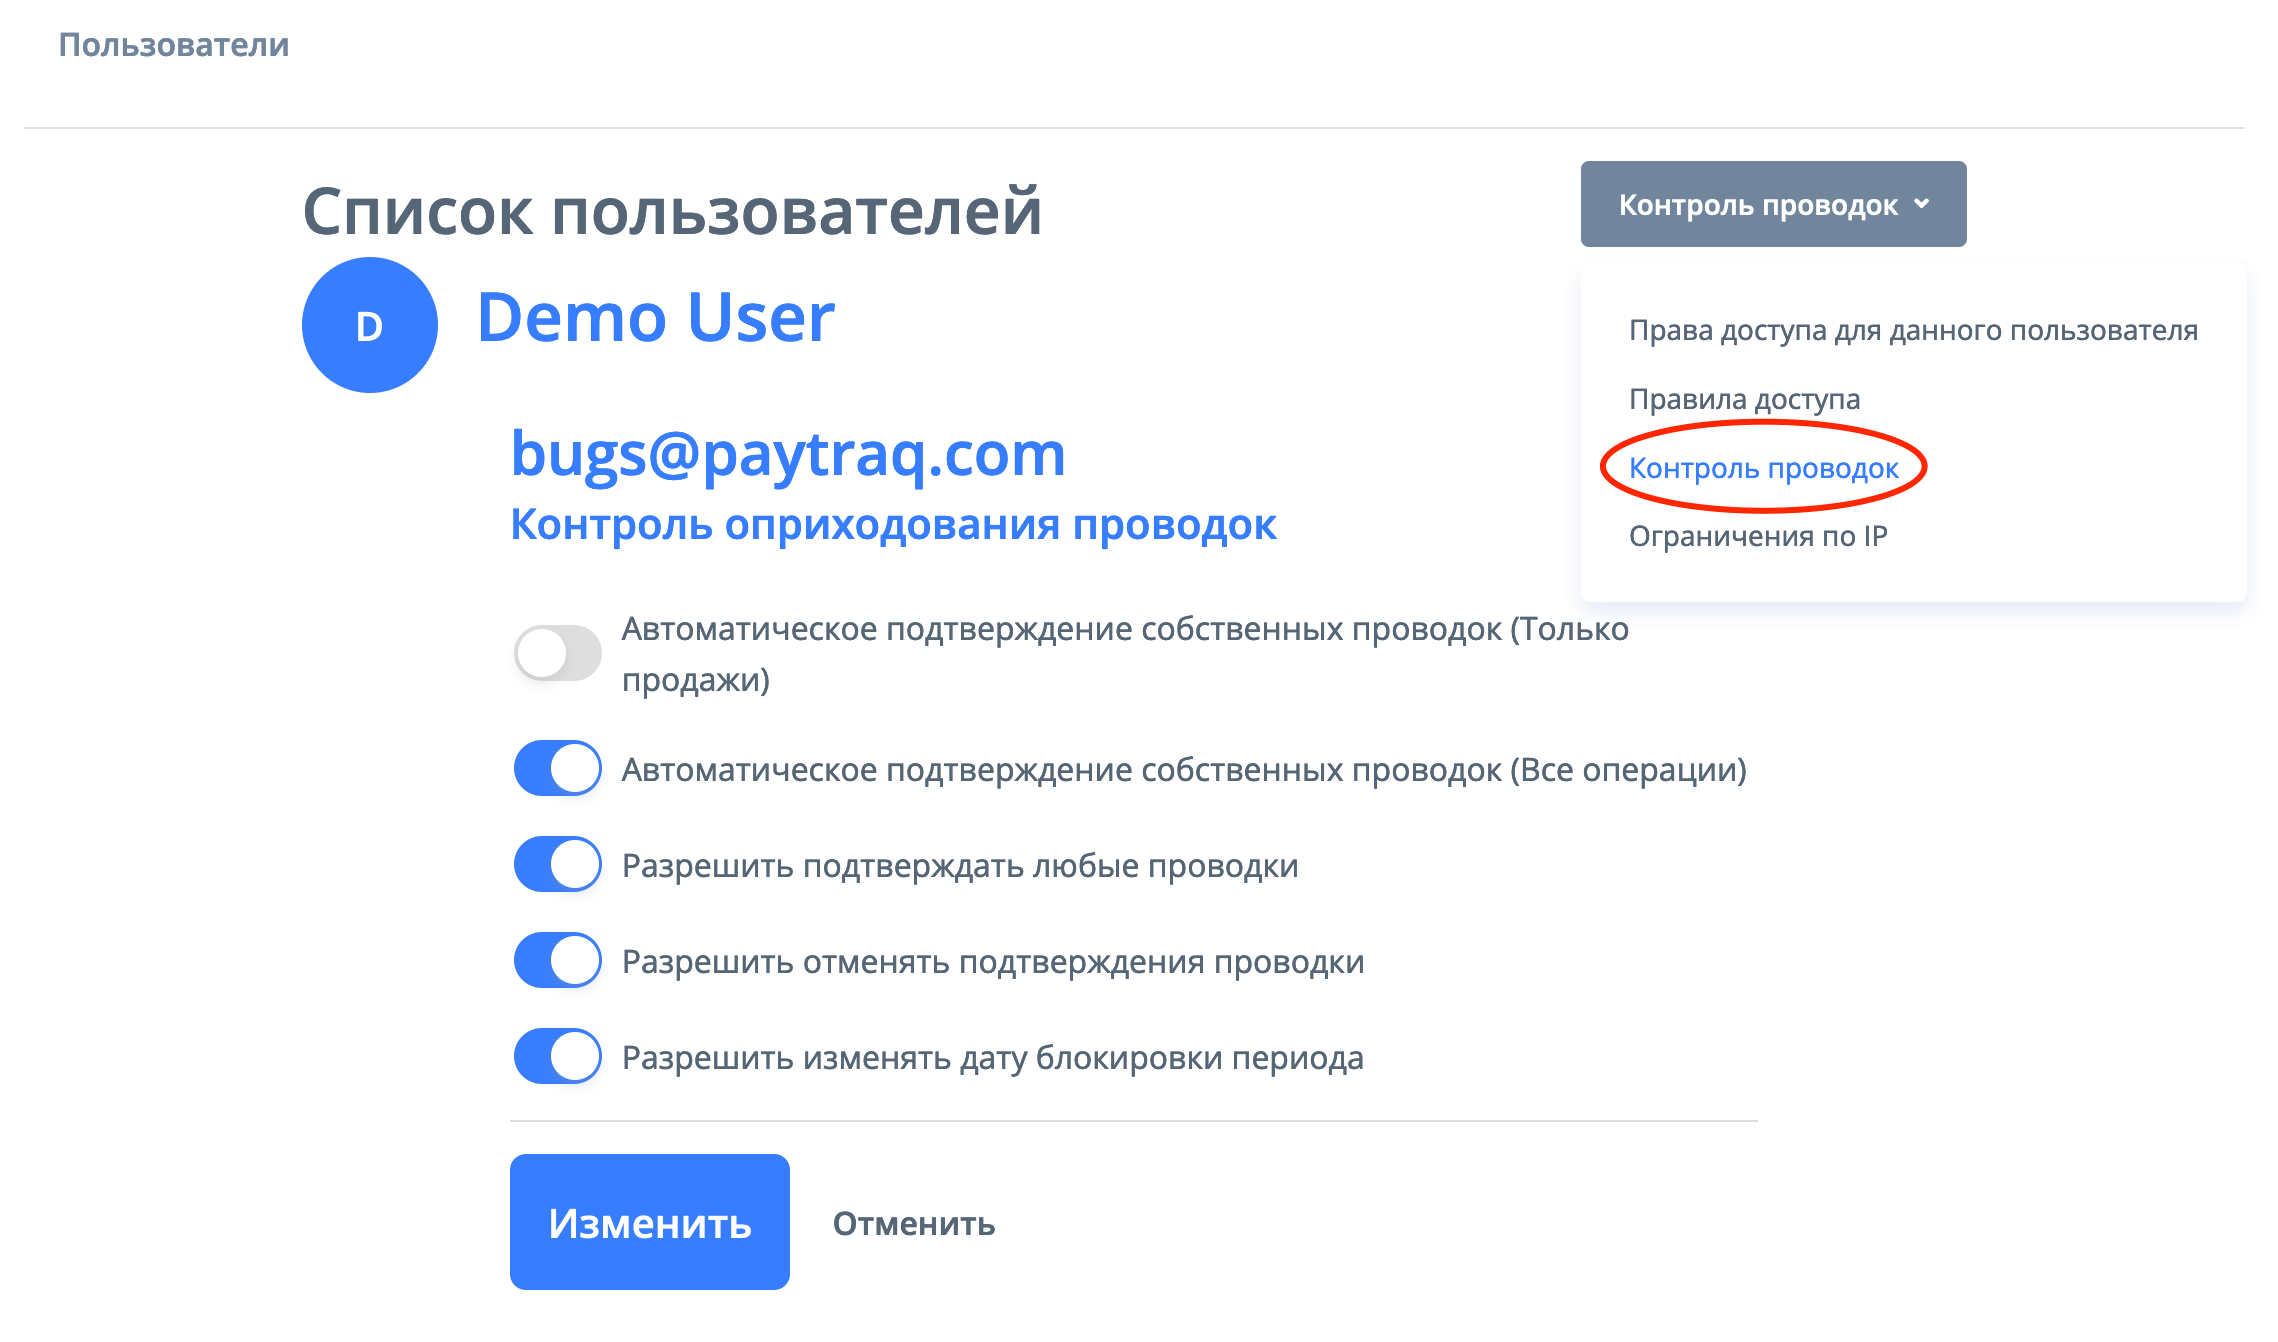Select highlighted Контроль проводок menu item
This screenshot has height=1342, width=2278.
click(x=1763, y=468)
